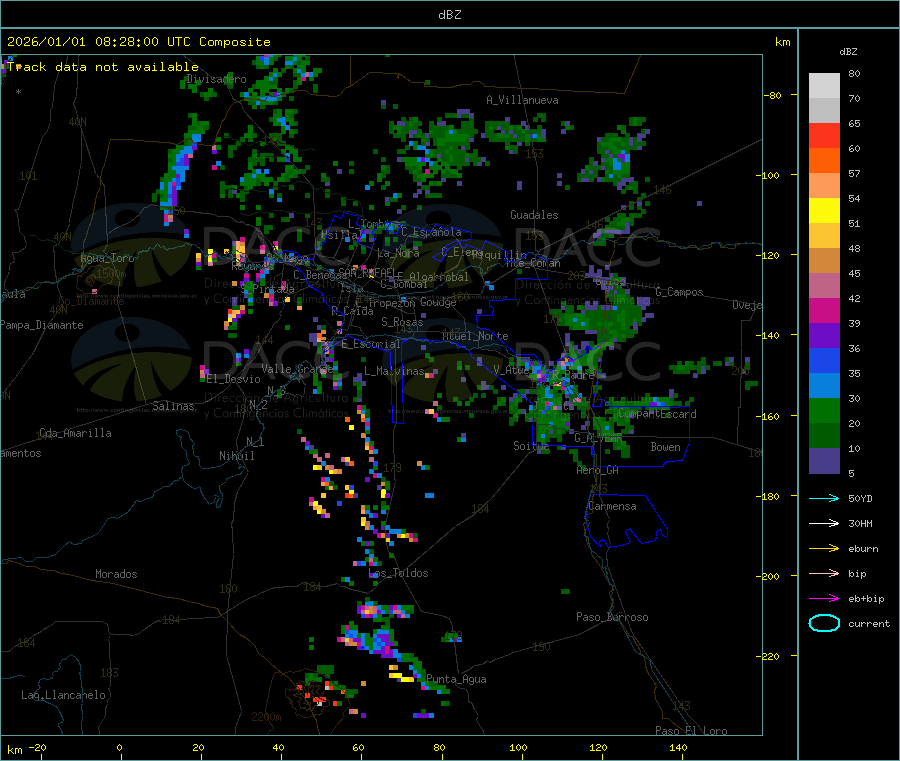This screenshot has width=900, height=761.
Task: Click the 'Cda_Amarilla' map label
Action: pos(75,433)
